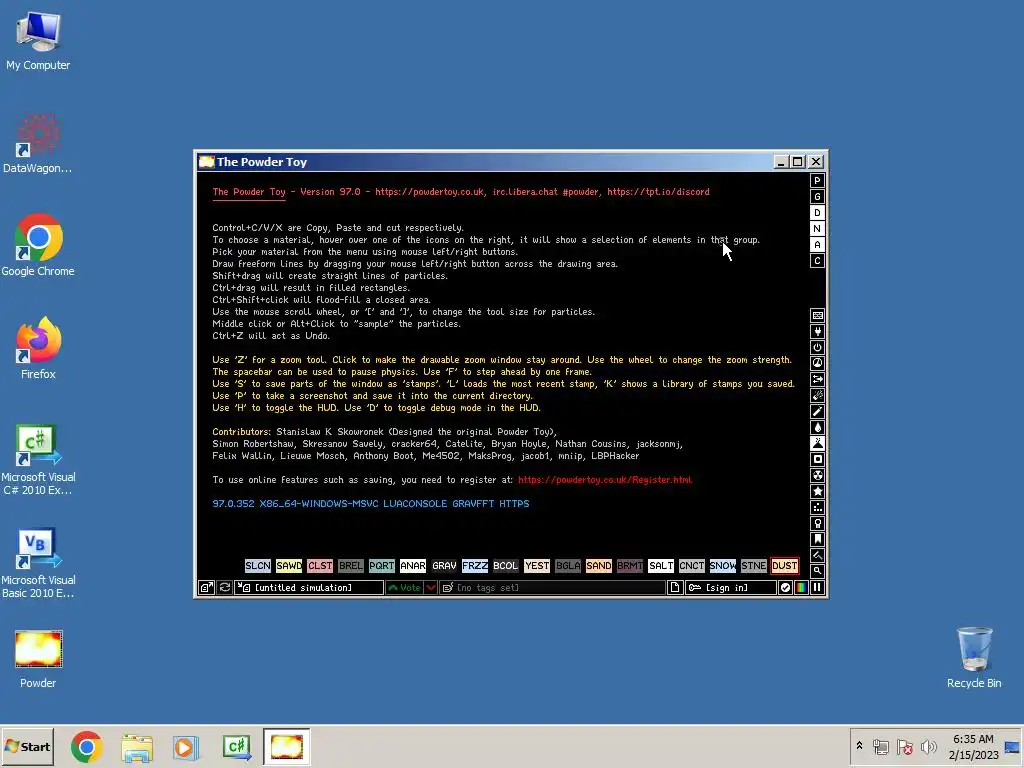Toggle the P pretty powders quick option
The width and height of the screenshot is (1024, 768).
(x=817, y=181)
